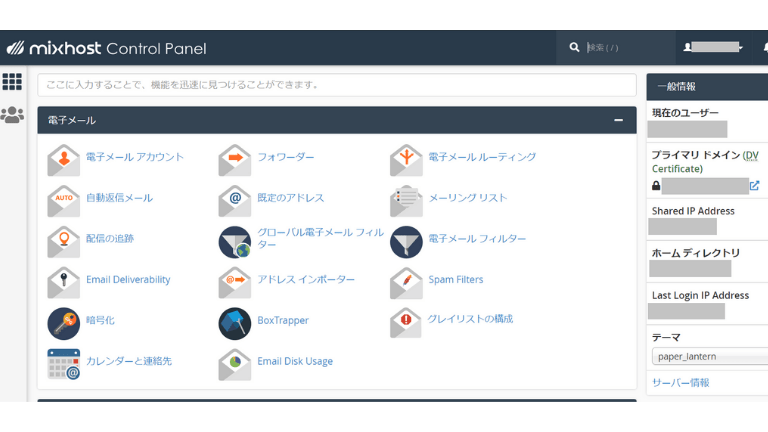The image size is (768, 432).
Task: Open the Email Disk Usage link
Action: 295,361
